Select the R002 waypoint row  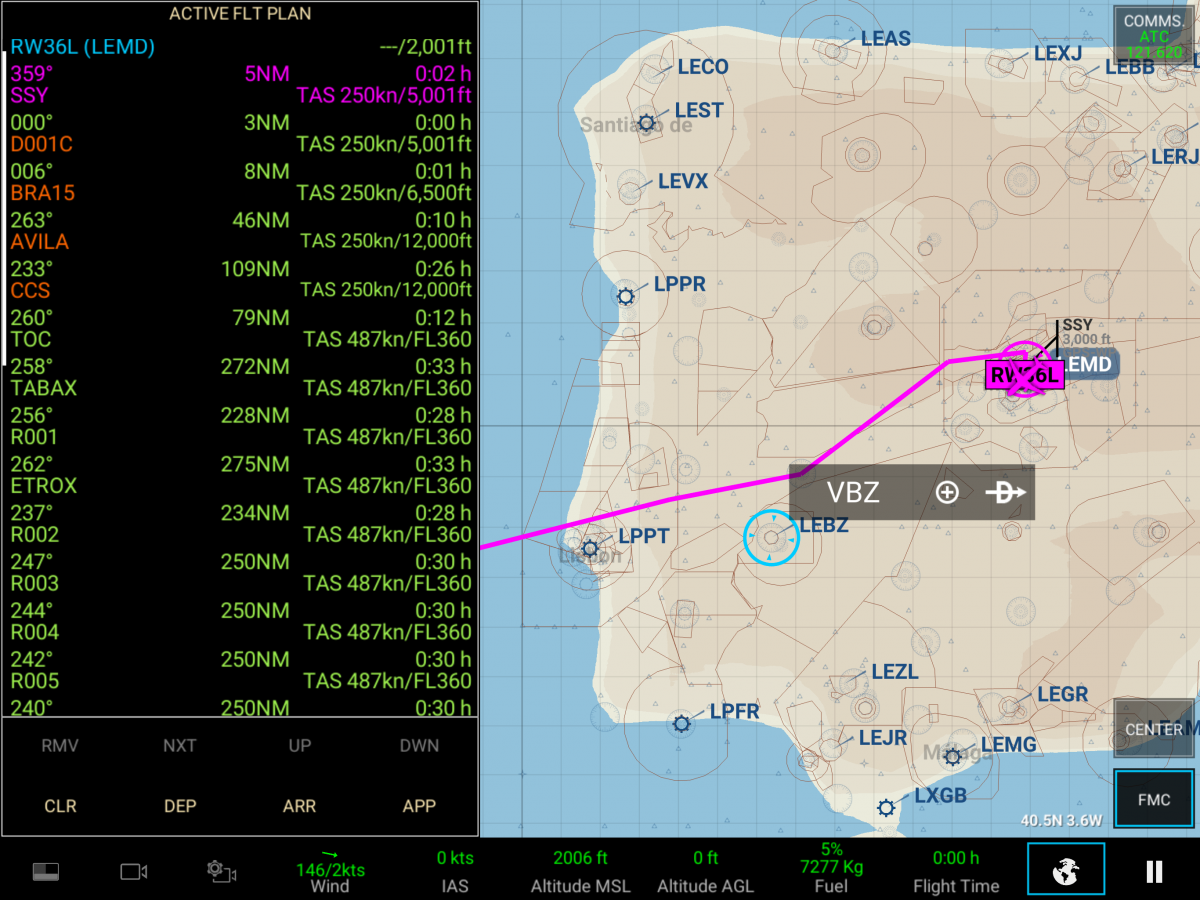240,525
